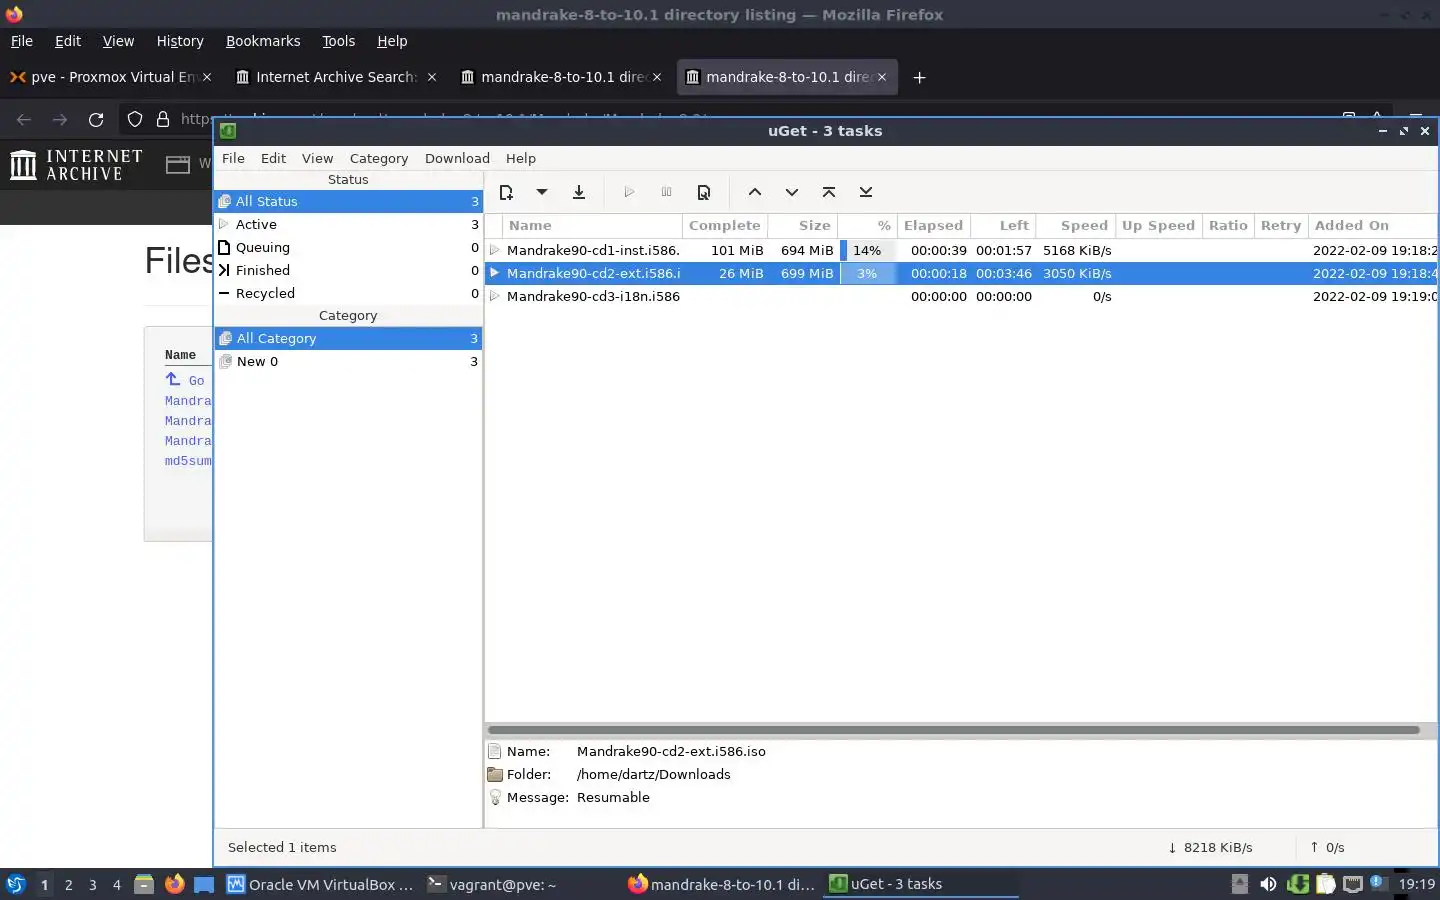Click the move to top icon in uGet toolbar
The height and width of the screenshot is (900, 1440).
(x=829, y=192)
